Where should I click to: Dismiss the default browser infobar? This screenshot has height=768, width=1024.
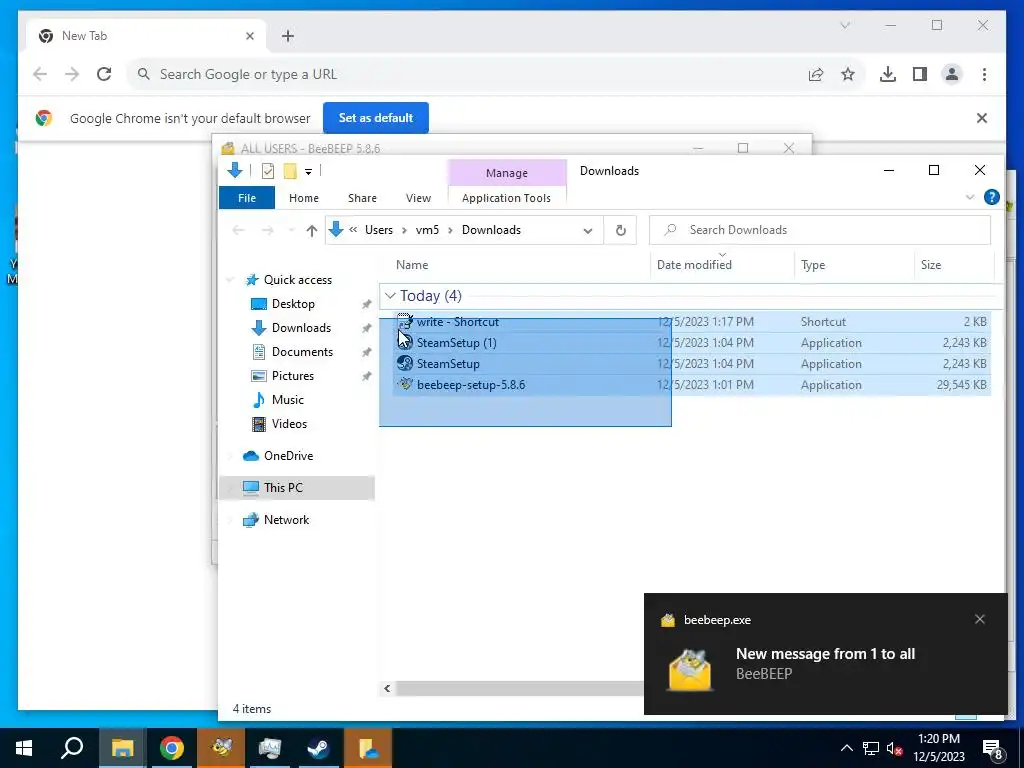[982, 118]
